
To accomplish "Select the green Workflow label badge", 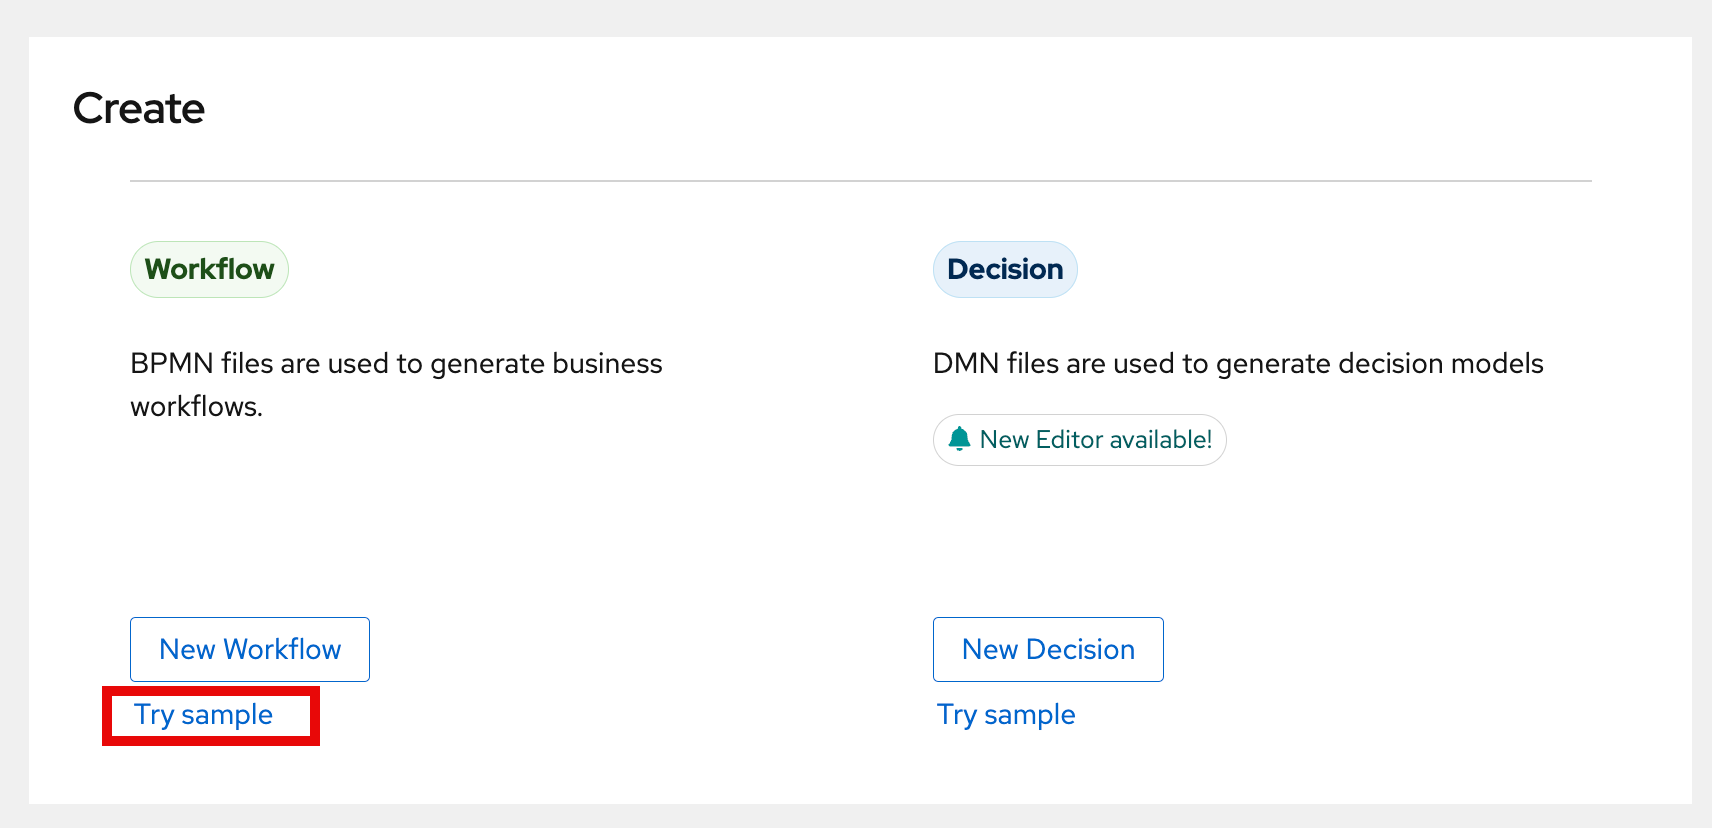I will coord(209,269).
